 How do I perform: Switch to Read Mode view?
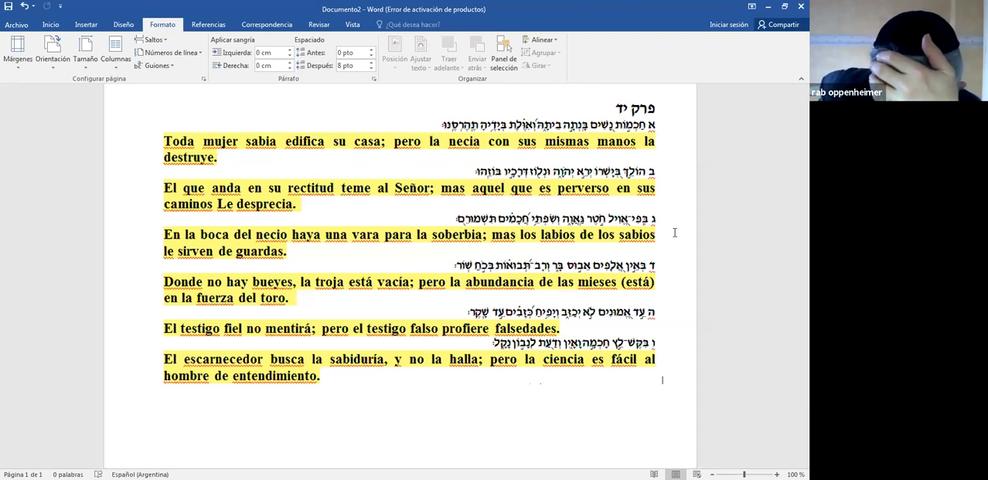tap(654, 474)
